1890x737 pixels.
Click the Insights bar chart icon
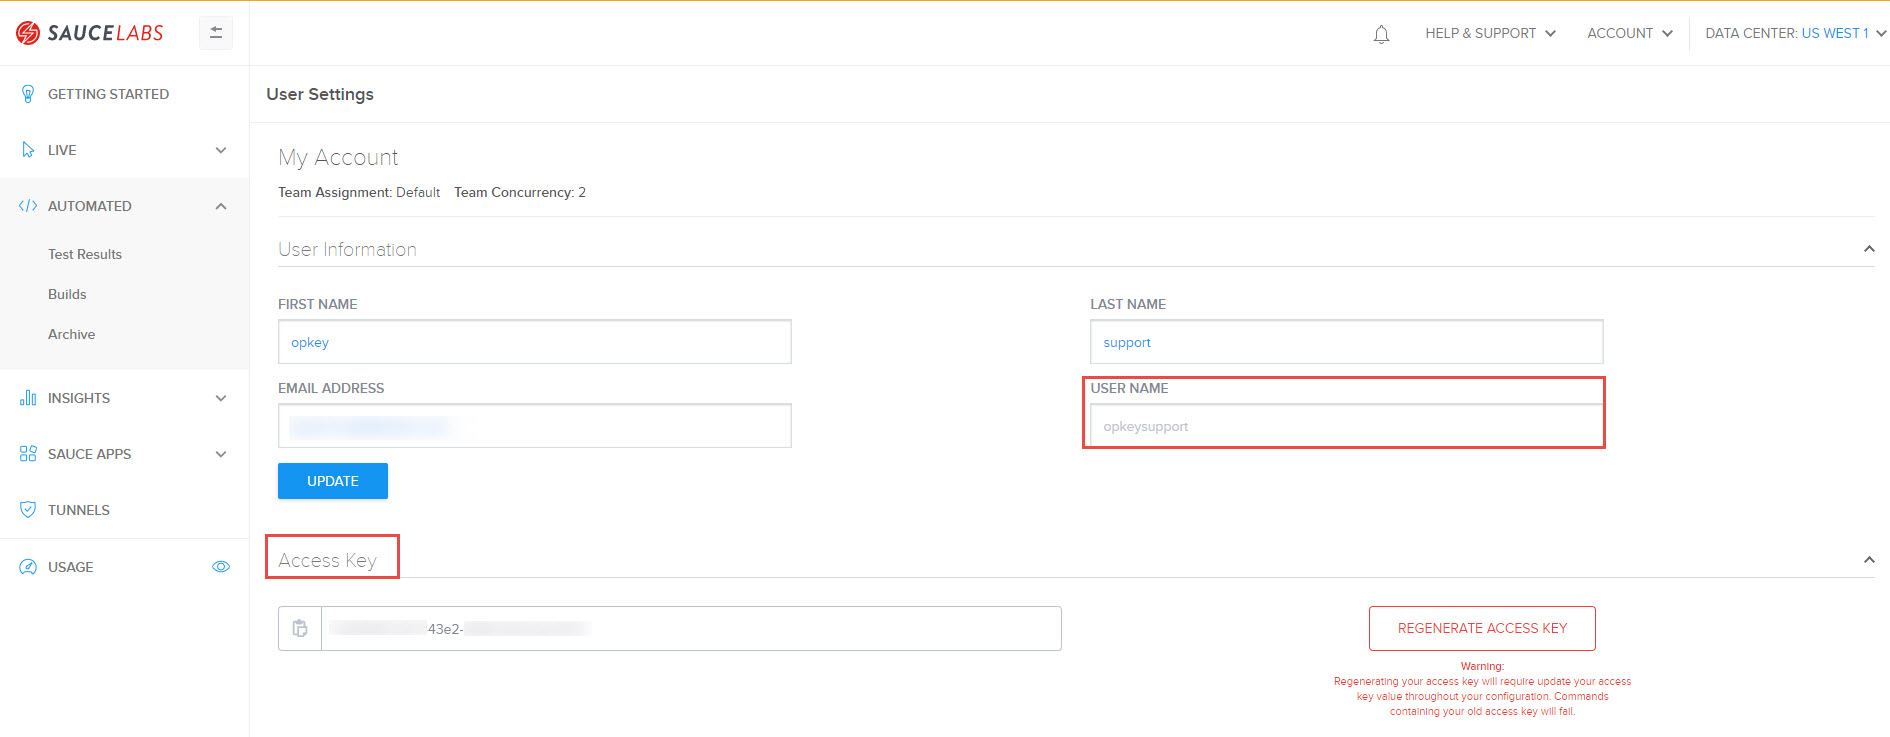pyautogui.click(x=28, y=398)
